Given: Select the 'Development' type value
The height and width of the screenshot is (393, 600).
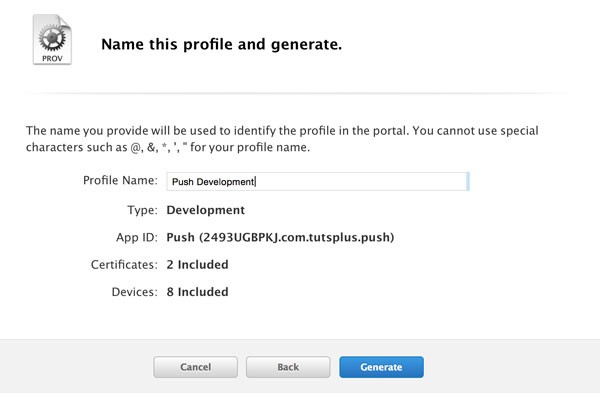Looking at the screenshot, I should [x=205, y=210].
